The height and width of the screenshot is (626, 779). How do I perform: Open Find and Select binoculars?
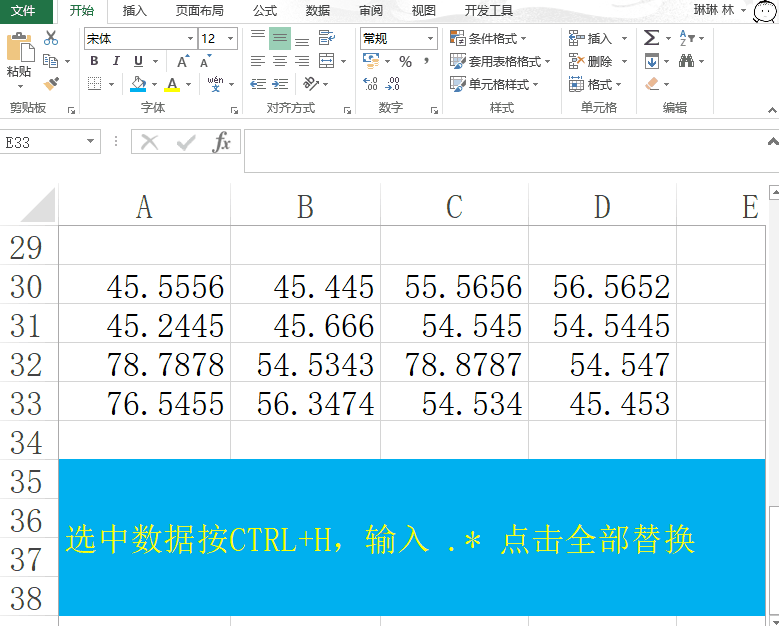click(687, 61)
